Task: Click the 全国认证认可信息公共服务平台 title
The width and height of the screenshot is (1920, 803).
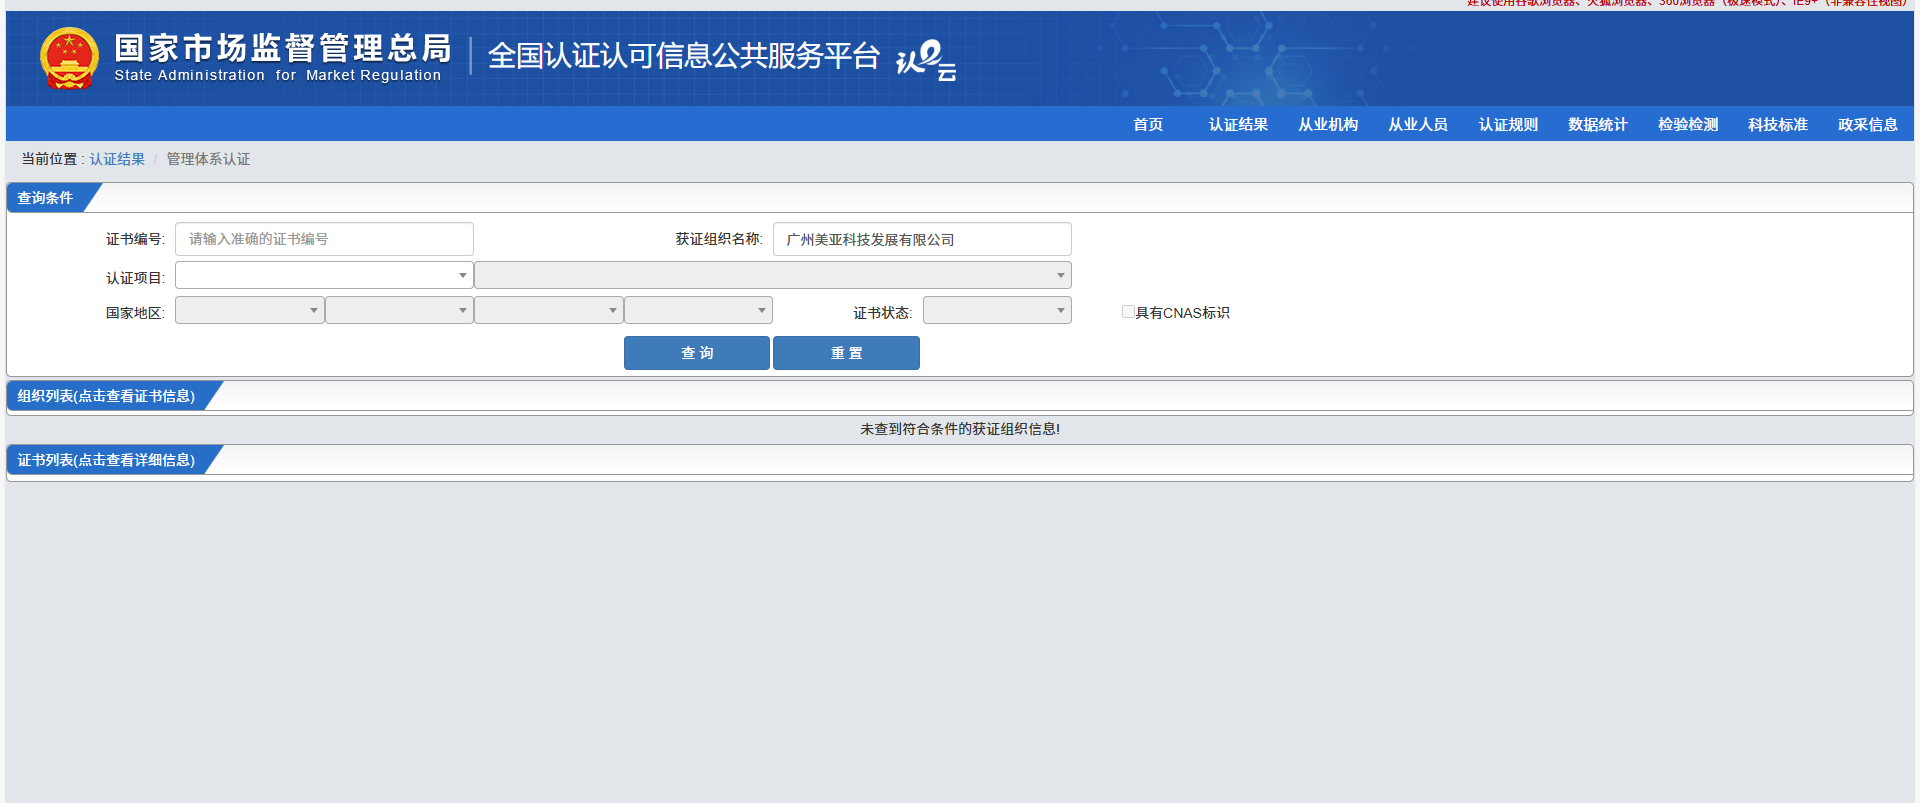Action: click(x=684, y=56)
